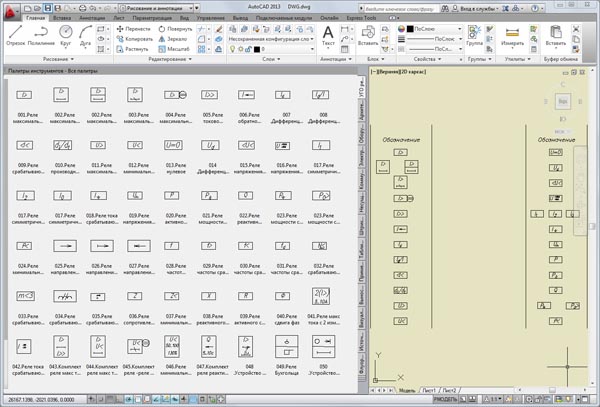600x407 pixels.
Task: Insert the 001.Реле palette symbol
Action: pos(28,96)
